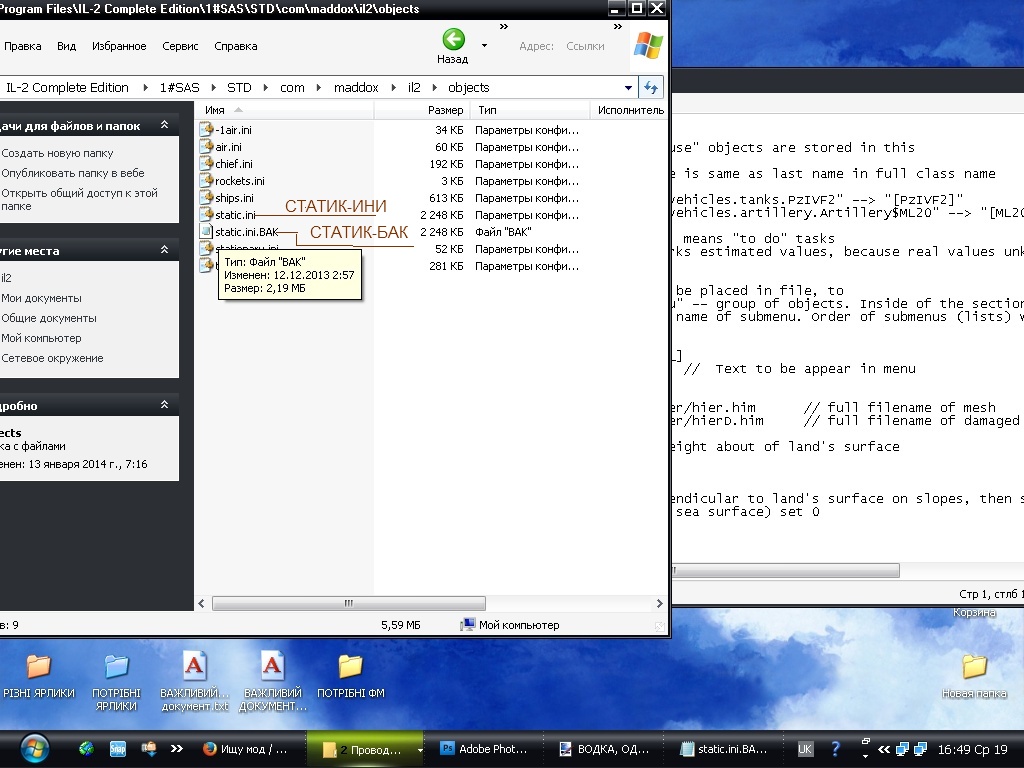This screenshot has height=768, width=1024.
Task: Switch to Adobe Photoshop taskbar button
Action: click(x=485, y=748)
